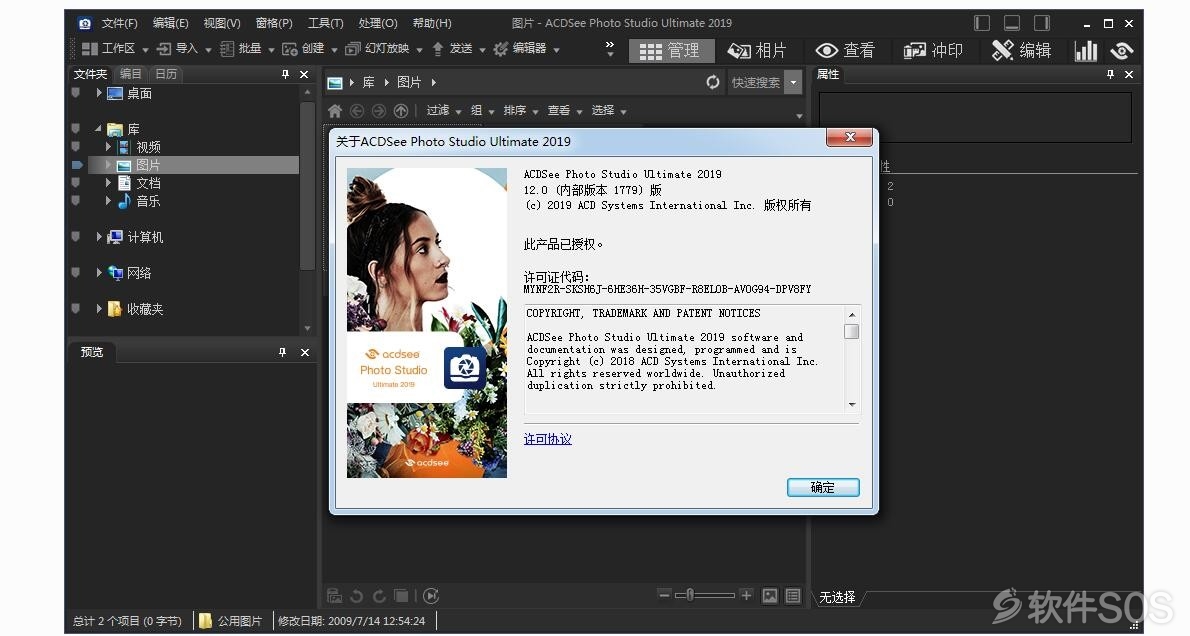Open the 许可协议 license agreement link
This screenshot has width=1190, height=636.
tap(547, 439)
